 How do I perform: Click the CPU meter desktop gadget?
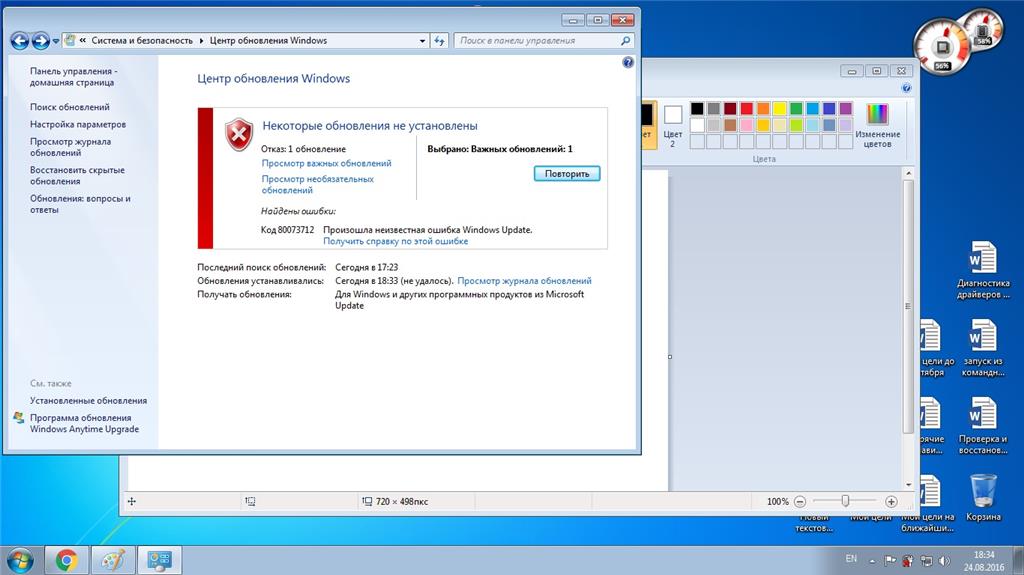point(940,47)
